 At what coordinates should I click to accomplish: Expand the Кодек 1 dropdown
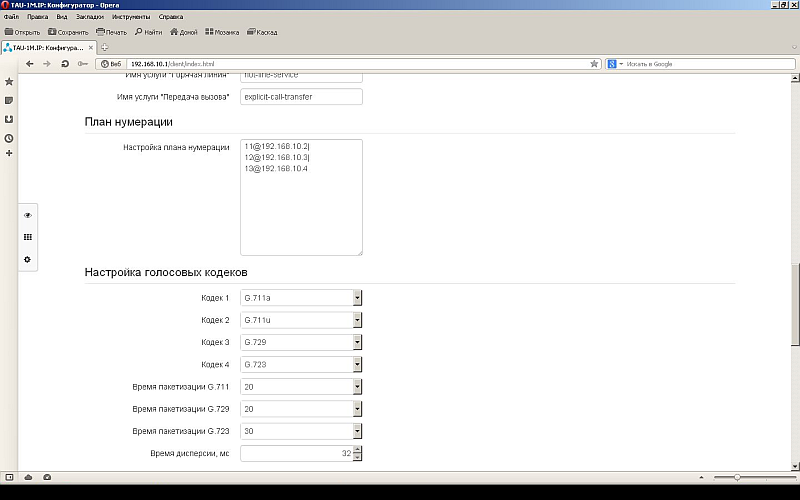(x=357, y=298)
